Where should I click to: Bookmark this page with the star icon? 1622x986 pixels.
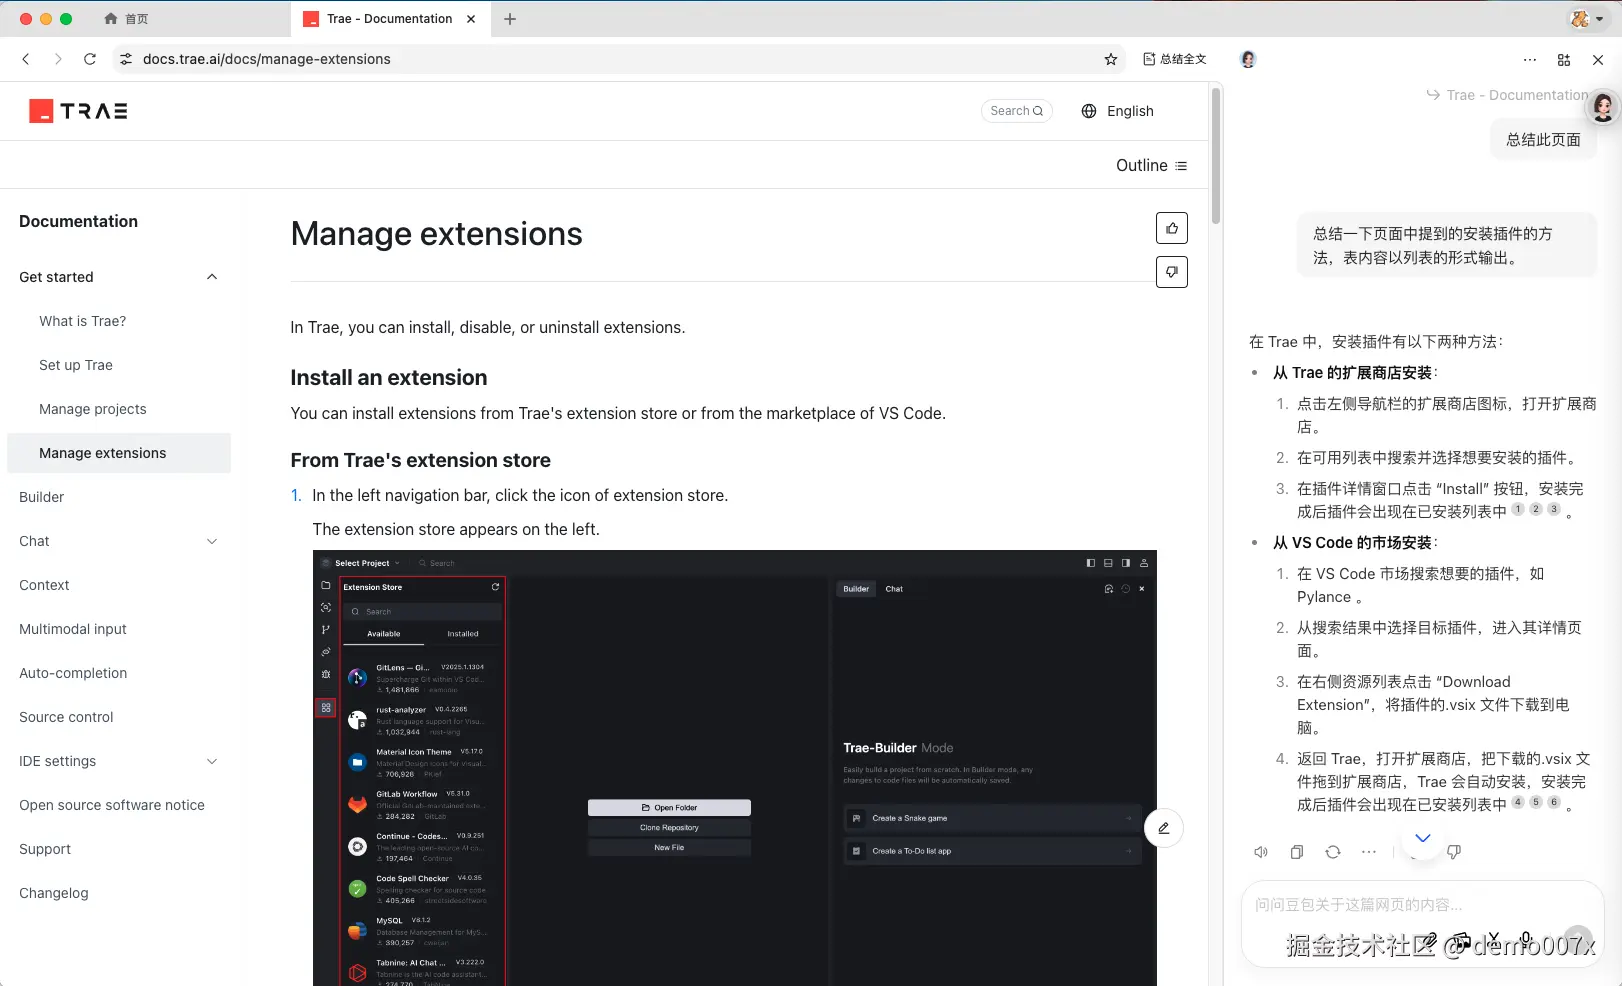tap(1111, 59)
